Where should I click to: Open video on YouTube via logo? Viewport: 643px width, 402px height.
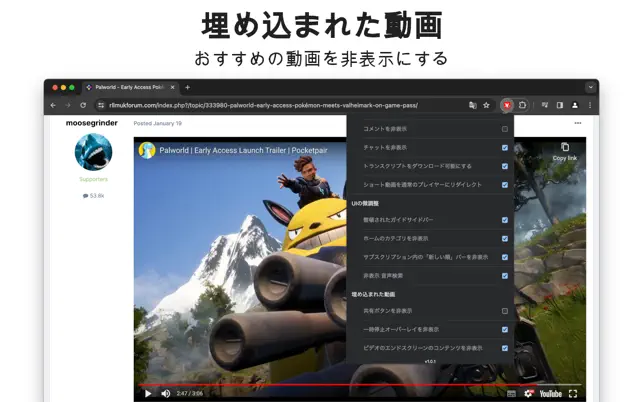click(550, 394)
